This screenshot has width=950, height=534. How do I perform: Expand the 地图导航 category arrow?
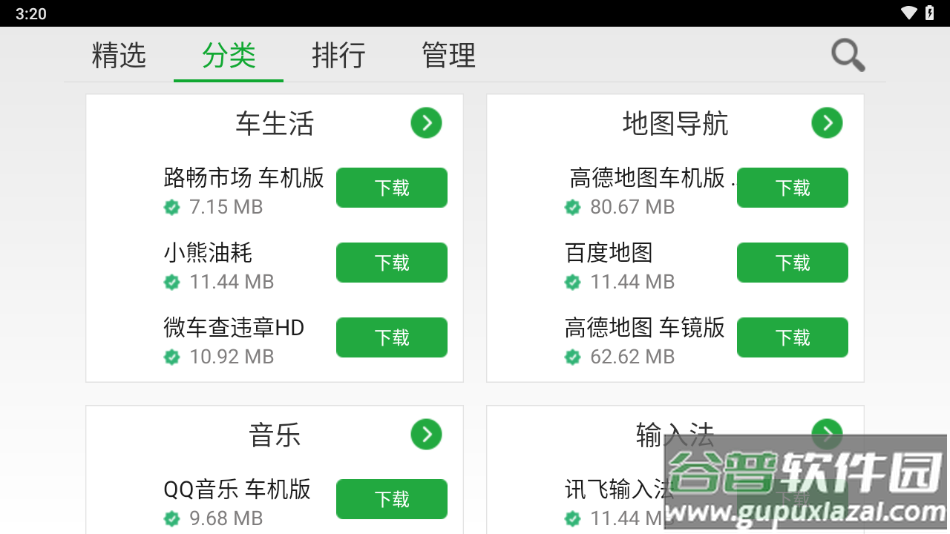(827, 123)
